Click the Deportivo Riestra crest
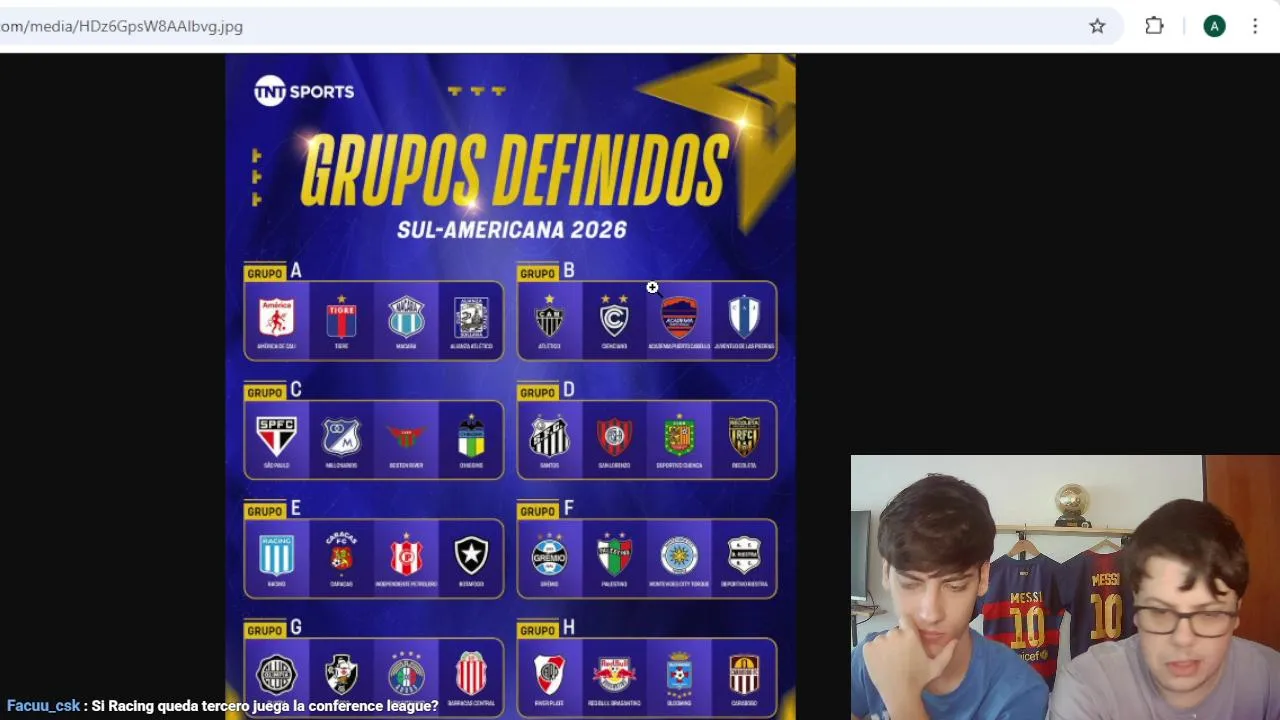Screen dimensions: 1280x720 (x=744, y=555)
